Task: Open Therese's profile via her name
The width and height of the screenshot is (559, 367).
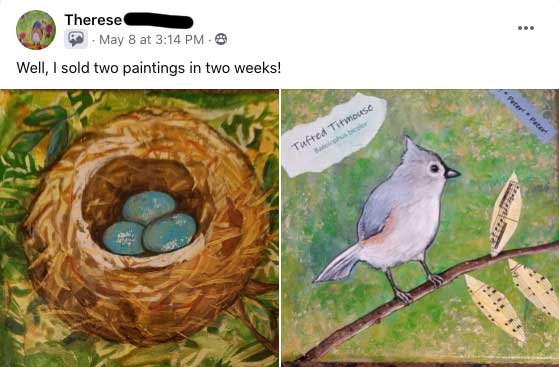Action: [x=93, y=20]
